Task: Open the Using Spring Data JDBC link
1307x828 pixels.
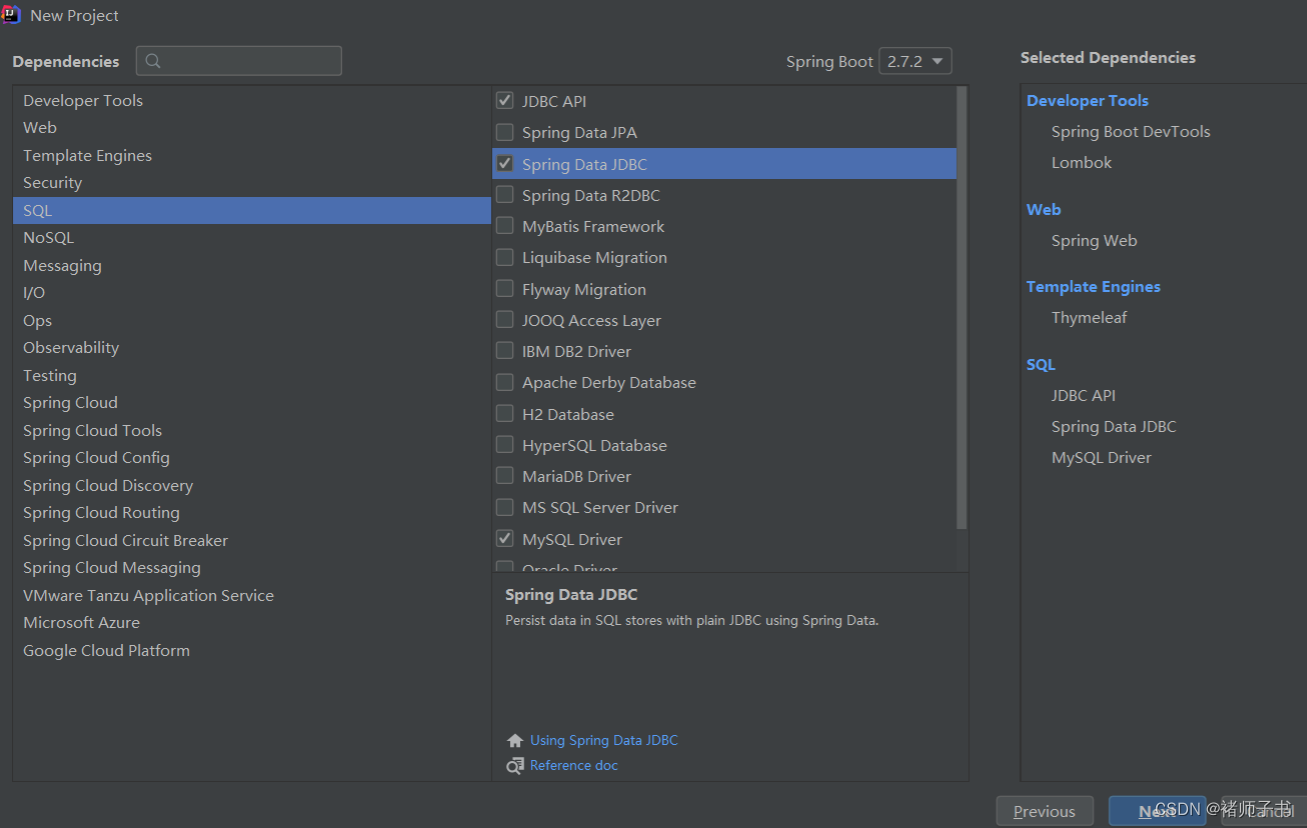Action: (604, 741)
